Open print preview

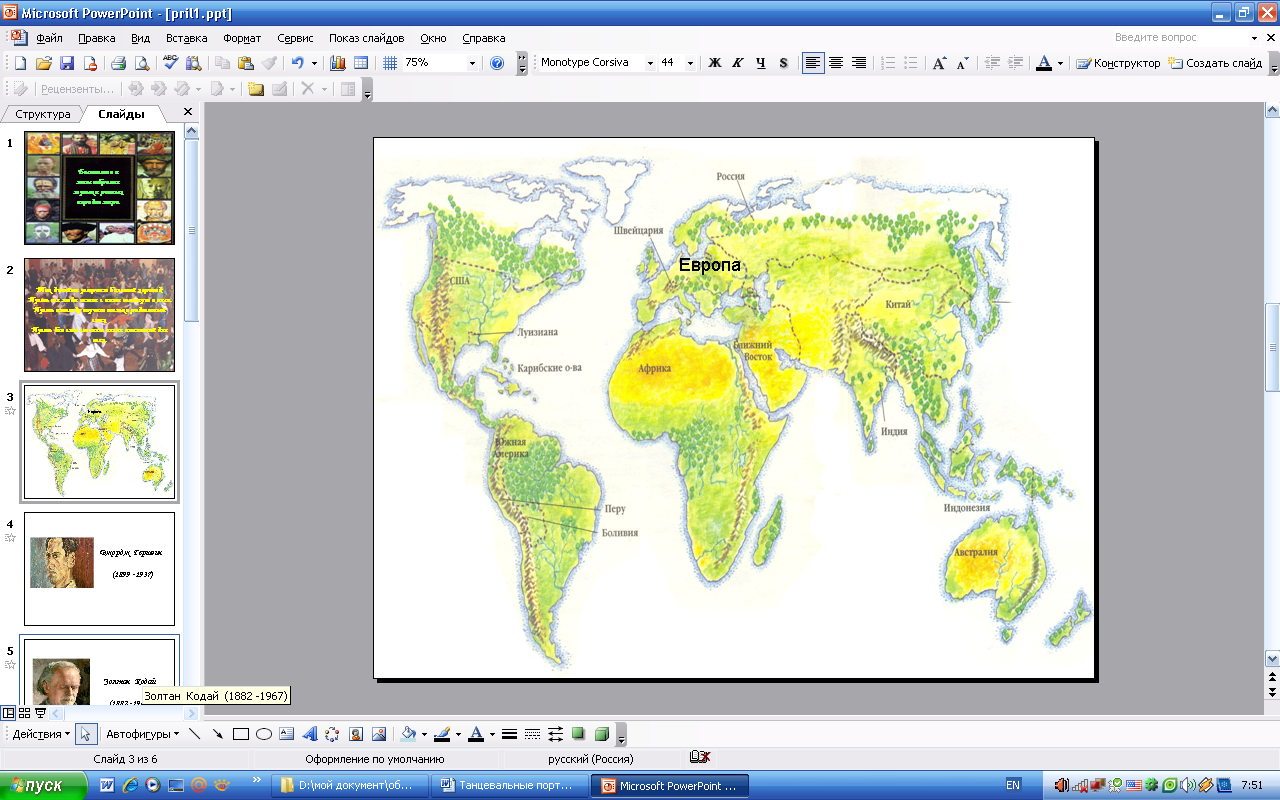click(142, 63)
